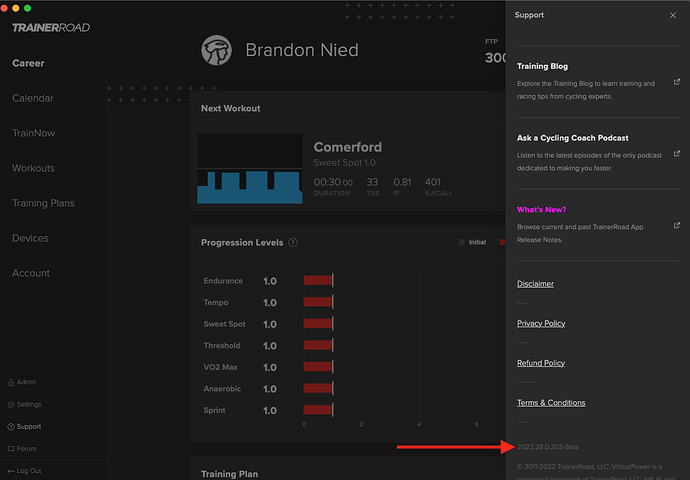Screen dimensions: 690x480
Task: Open Training Blog external link icon
Action: (x=677, y=82)
